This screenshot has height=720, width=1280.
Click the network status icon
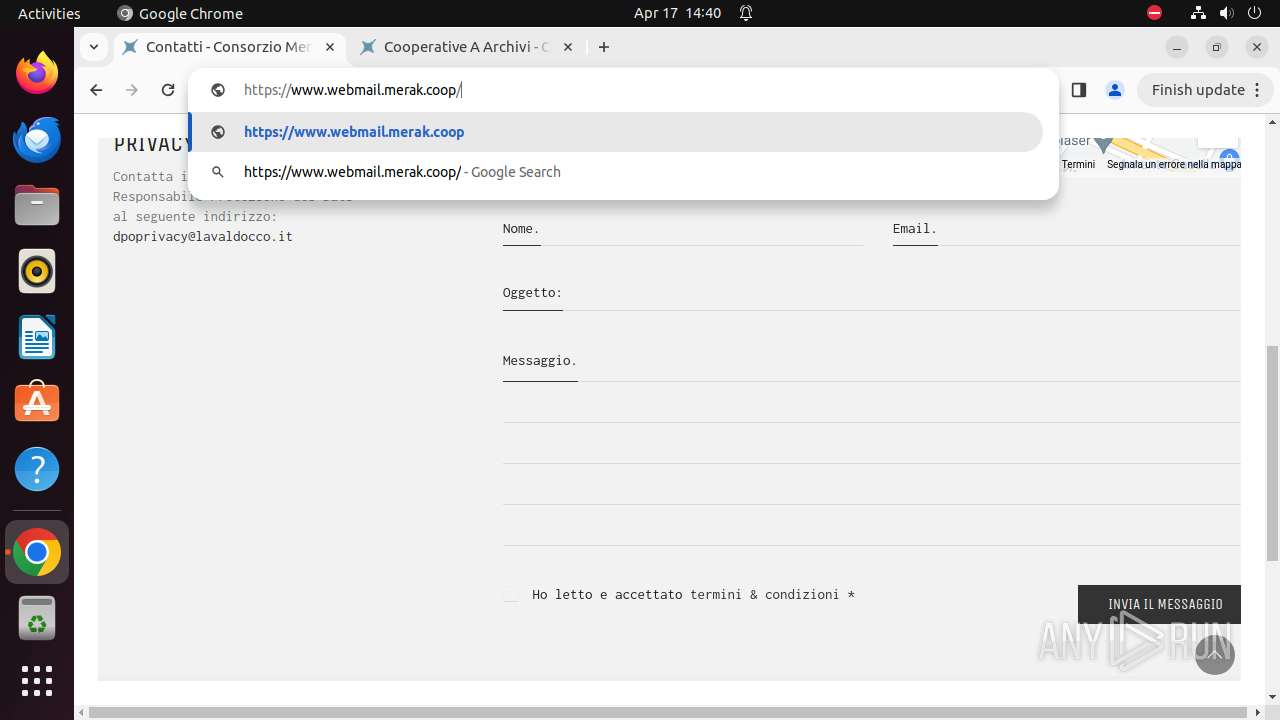point(1199,13)
